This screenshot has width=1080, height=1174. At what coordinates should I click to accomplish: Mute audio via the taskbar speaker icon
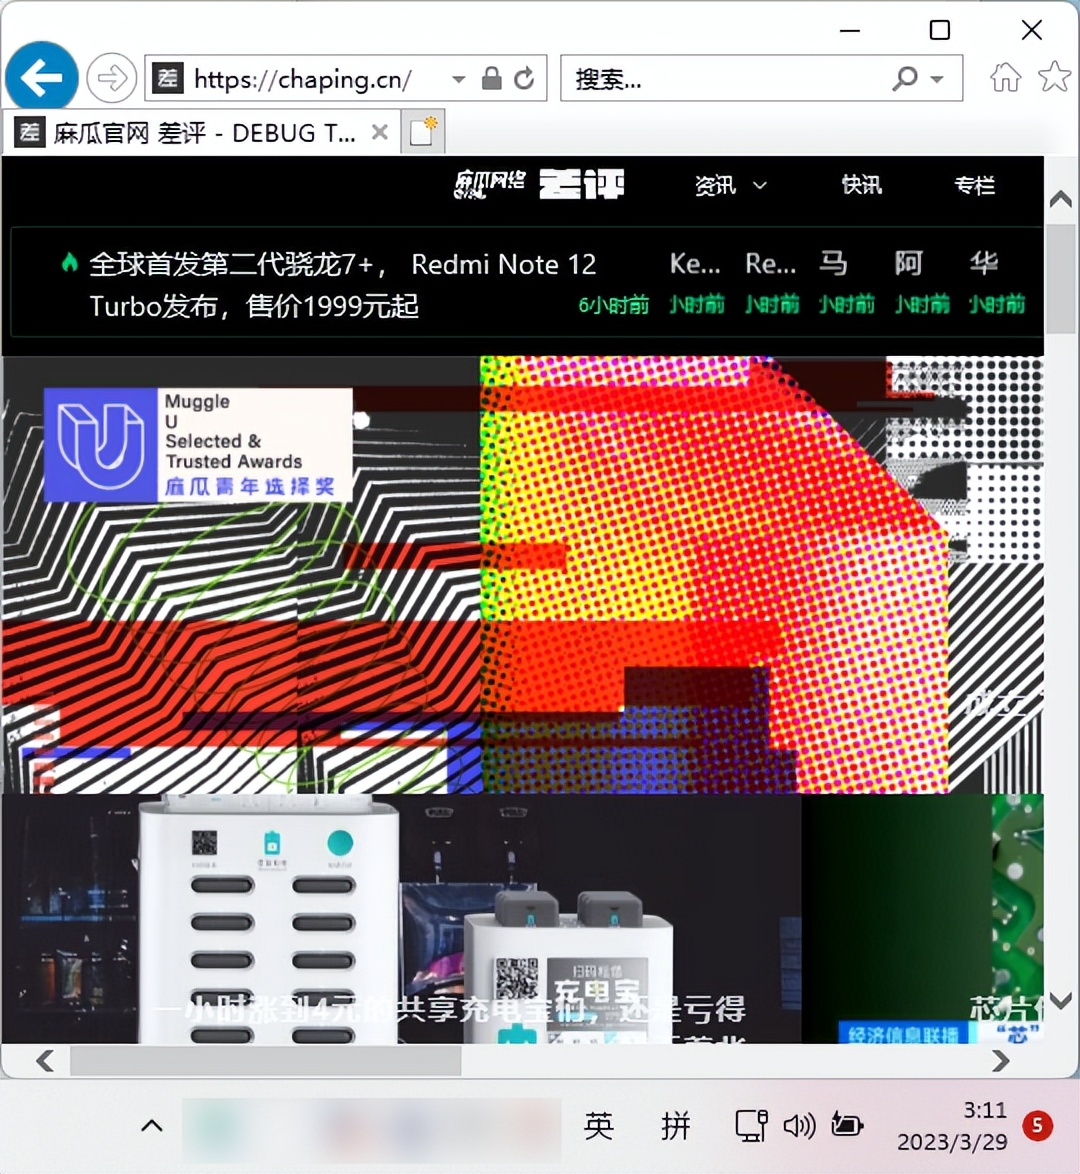(x=799, y=1125)
